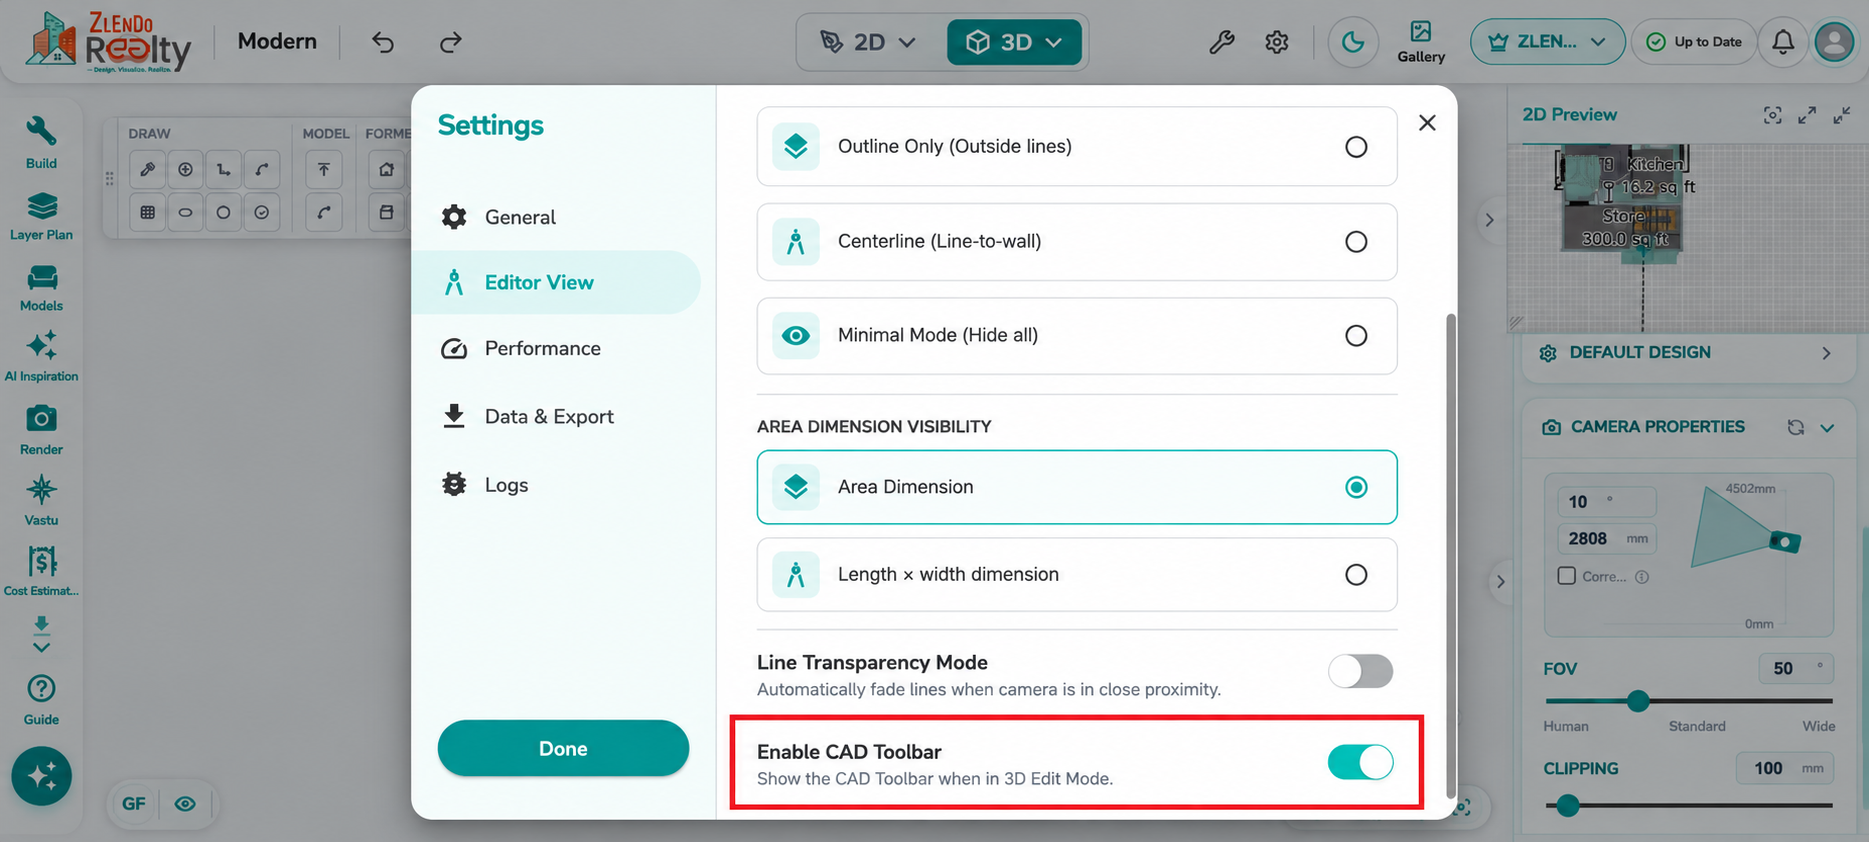Adjust the FOV slider handle
Image resolution: width=1869 pixels, height=842 pixels.
coord(1637,701)
